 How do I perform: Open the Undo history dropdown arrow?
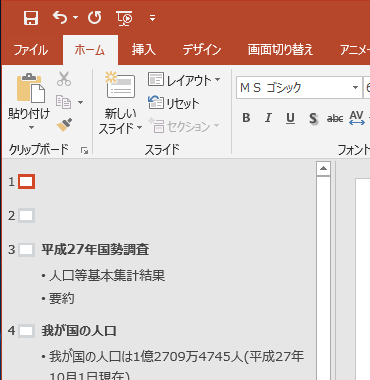(76, 18)
